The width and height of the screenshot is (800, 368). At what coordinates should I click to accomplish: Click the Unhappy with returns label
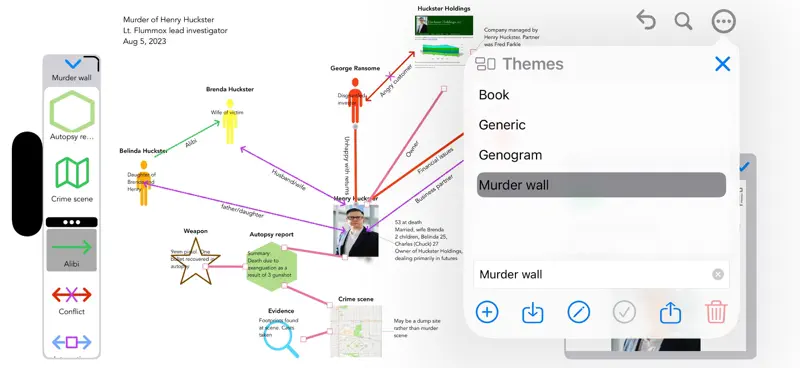[346, 165]
